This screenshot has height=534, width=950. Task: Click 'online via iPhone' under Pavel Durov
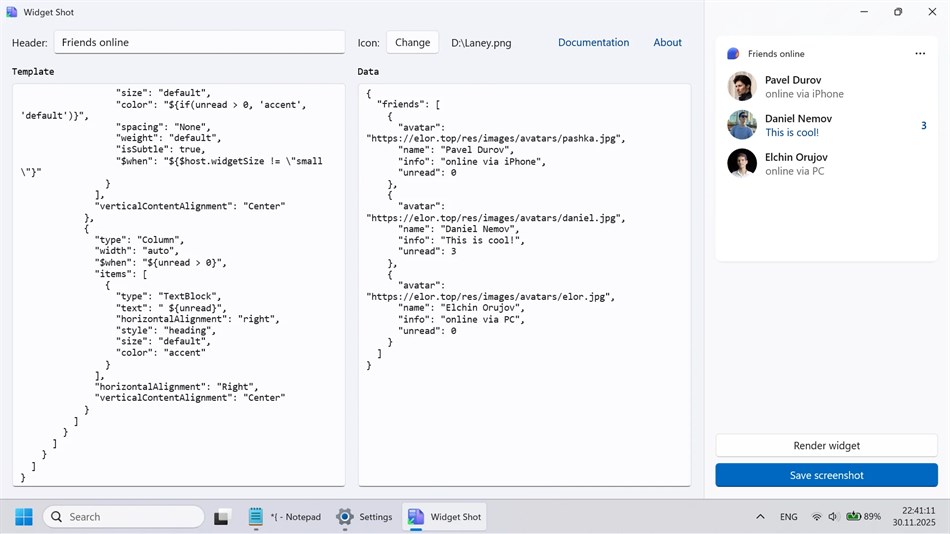coord(804,94)
